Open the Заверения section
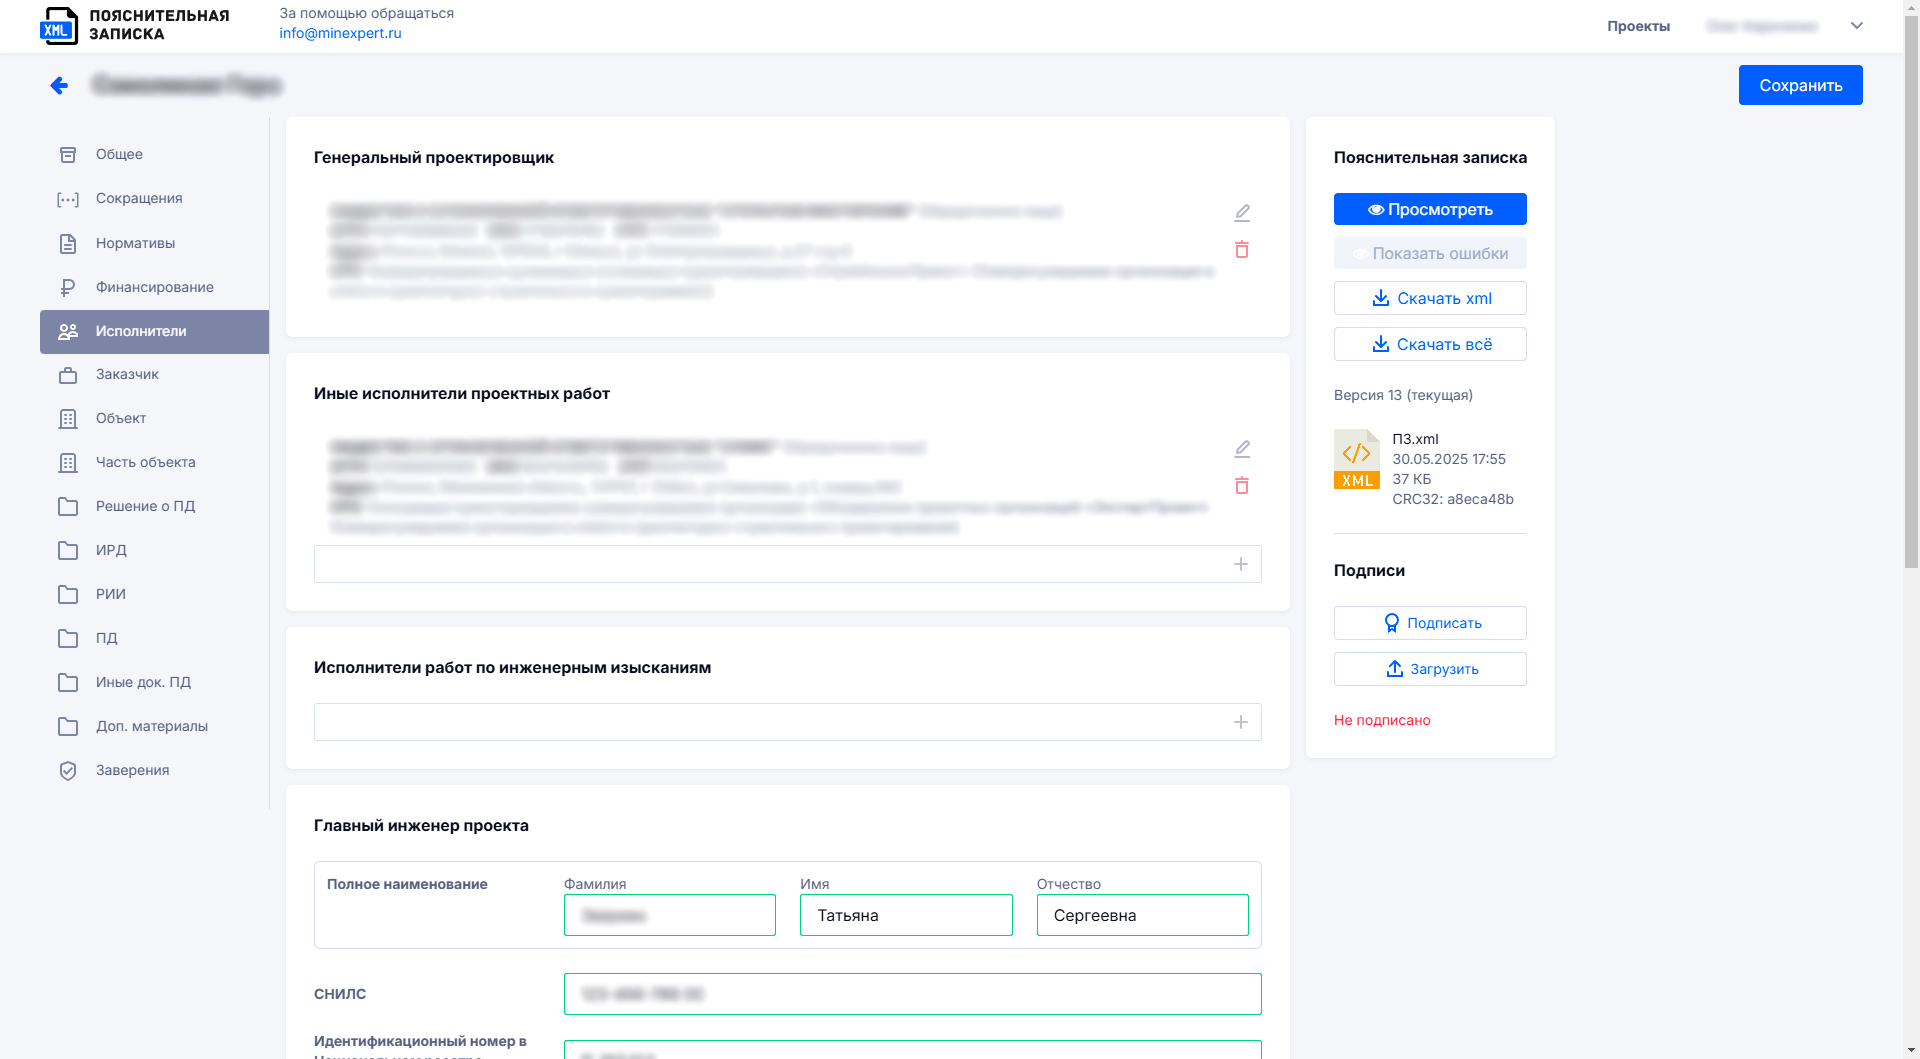This screenshot has width=1920, height=1059. (x=154, y=770)
